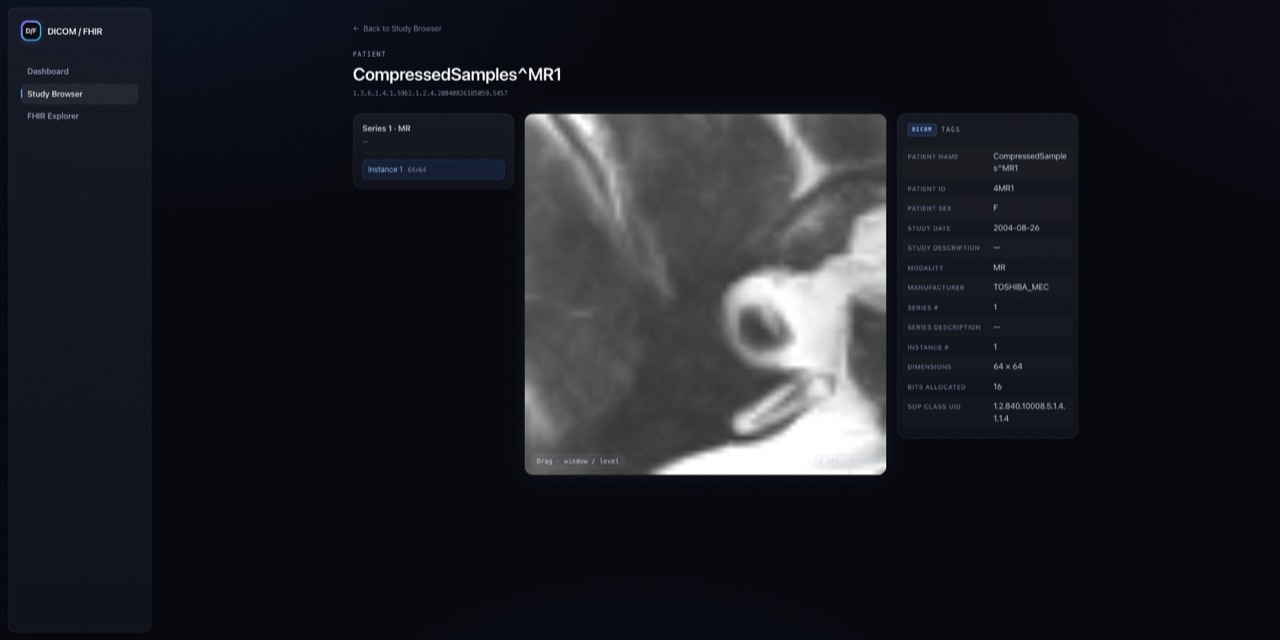Click the D/F app logo icon

point(31,31)
